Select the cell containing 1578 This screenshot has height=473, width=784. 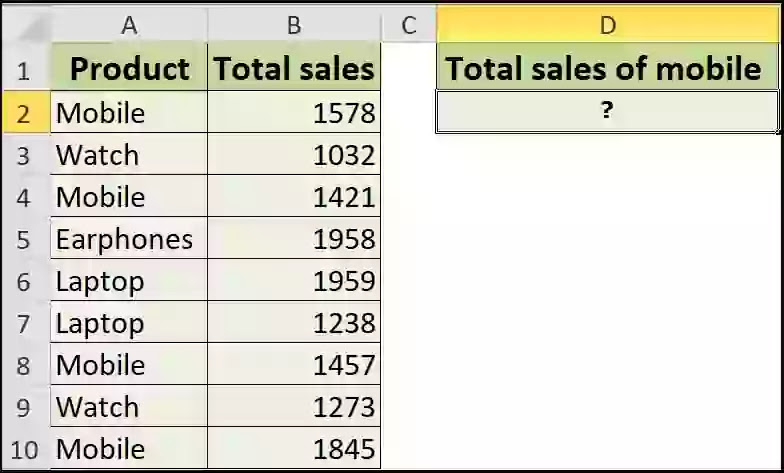pos(294,112)
